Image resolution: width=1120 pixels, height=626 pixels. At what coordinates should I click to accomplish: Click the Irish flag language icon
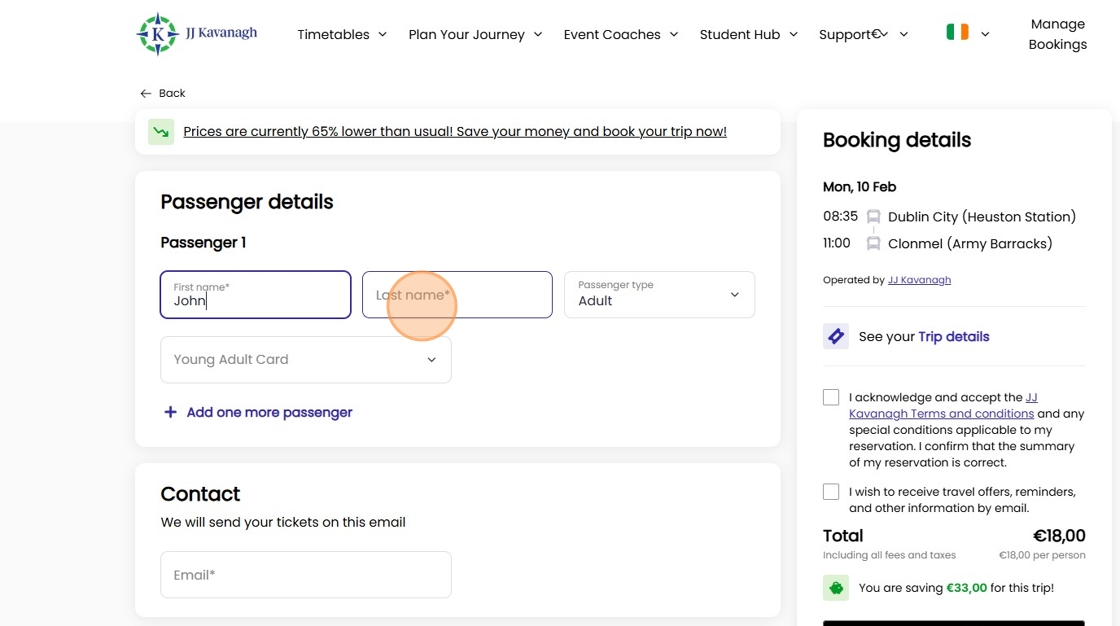957,33
